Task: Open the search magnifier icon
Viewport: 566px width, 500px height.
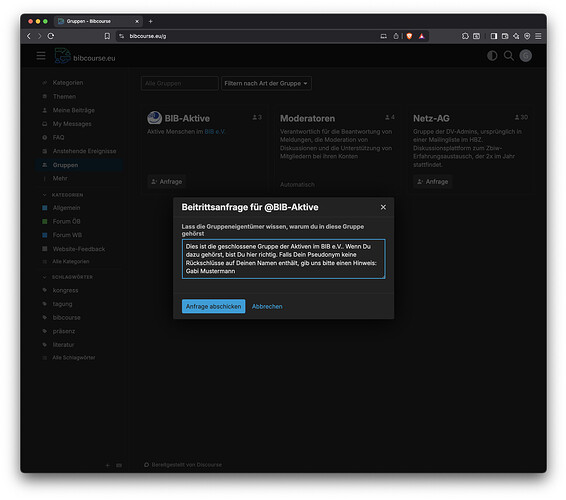Action: pos(509,56)
